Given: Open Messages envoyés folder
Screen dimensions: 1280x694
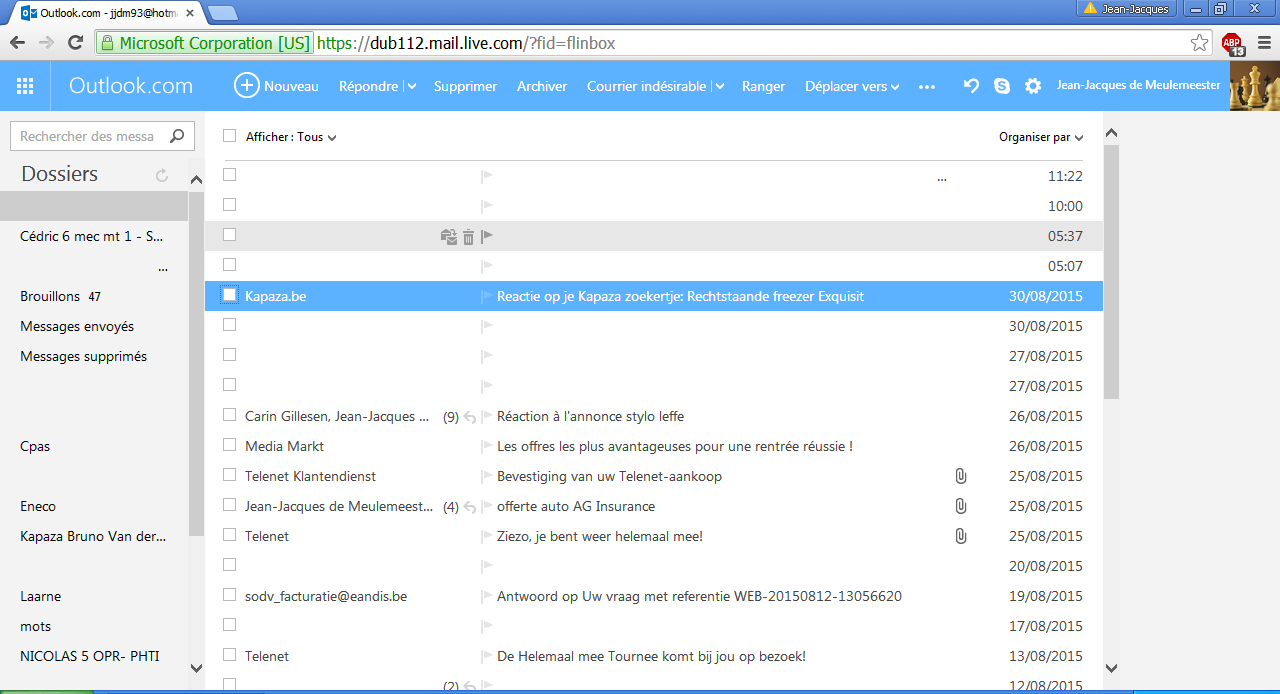Looking at the screenshot, I should (x=77, y=326).
